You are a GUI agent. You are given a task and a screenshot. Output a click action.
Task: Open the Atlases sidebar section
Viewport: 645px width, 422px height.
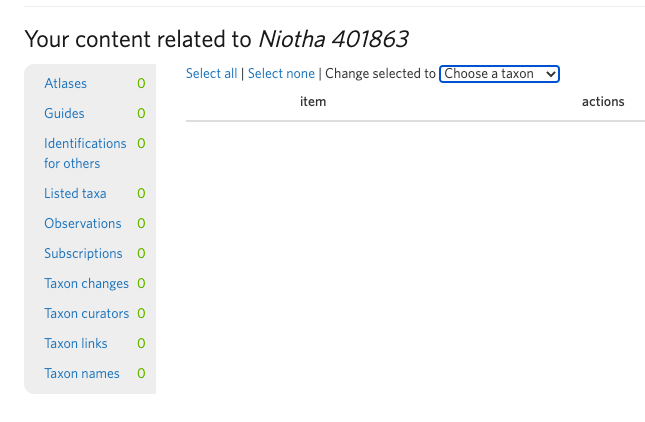(65, 83)
